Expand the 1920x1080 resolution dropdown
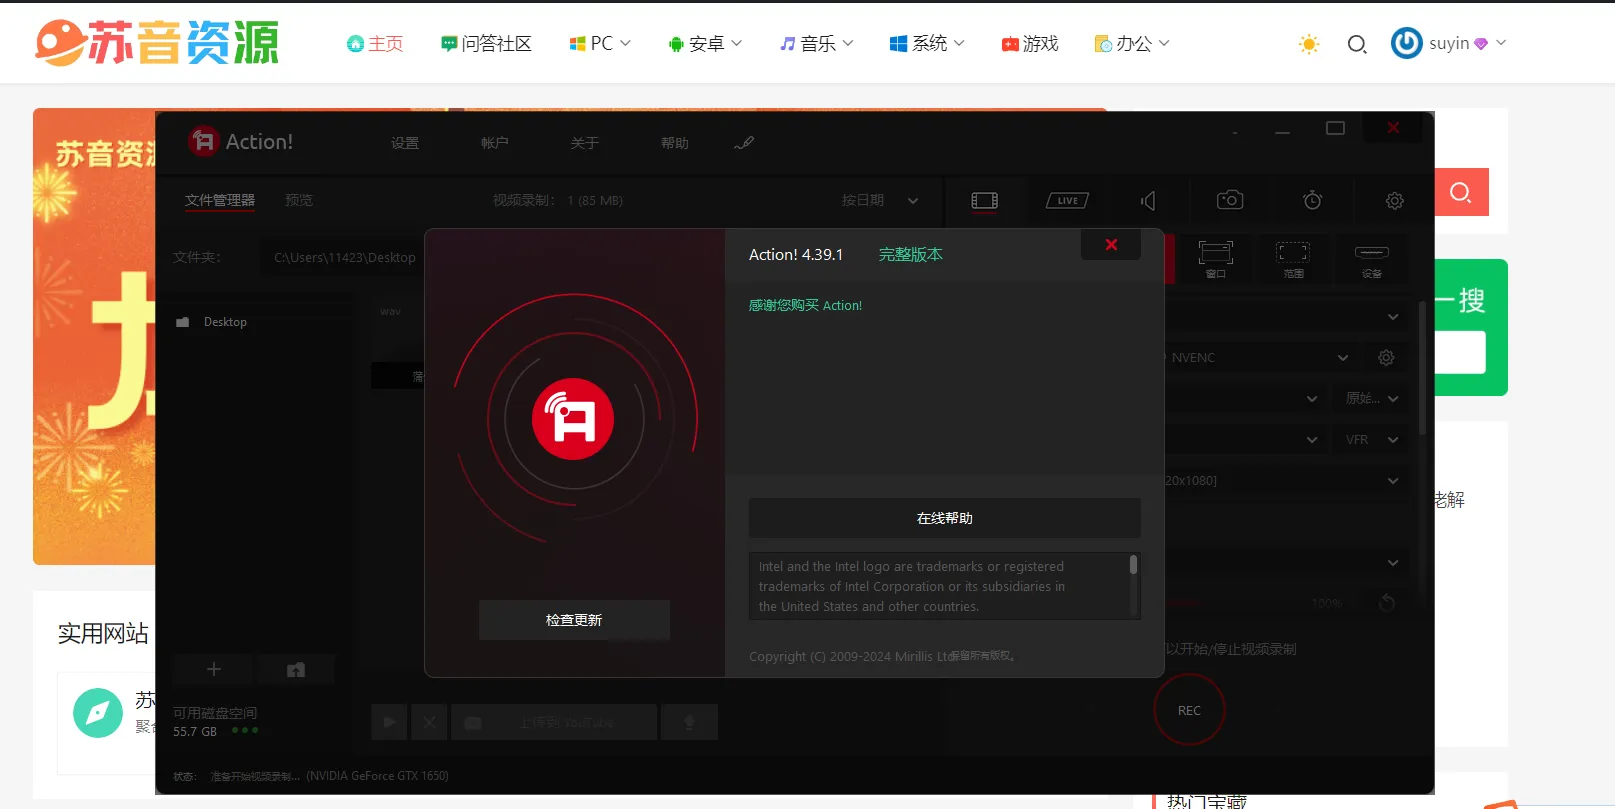 pos(1393,481)
